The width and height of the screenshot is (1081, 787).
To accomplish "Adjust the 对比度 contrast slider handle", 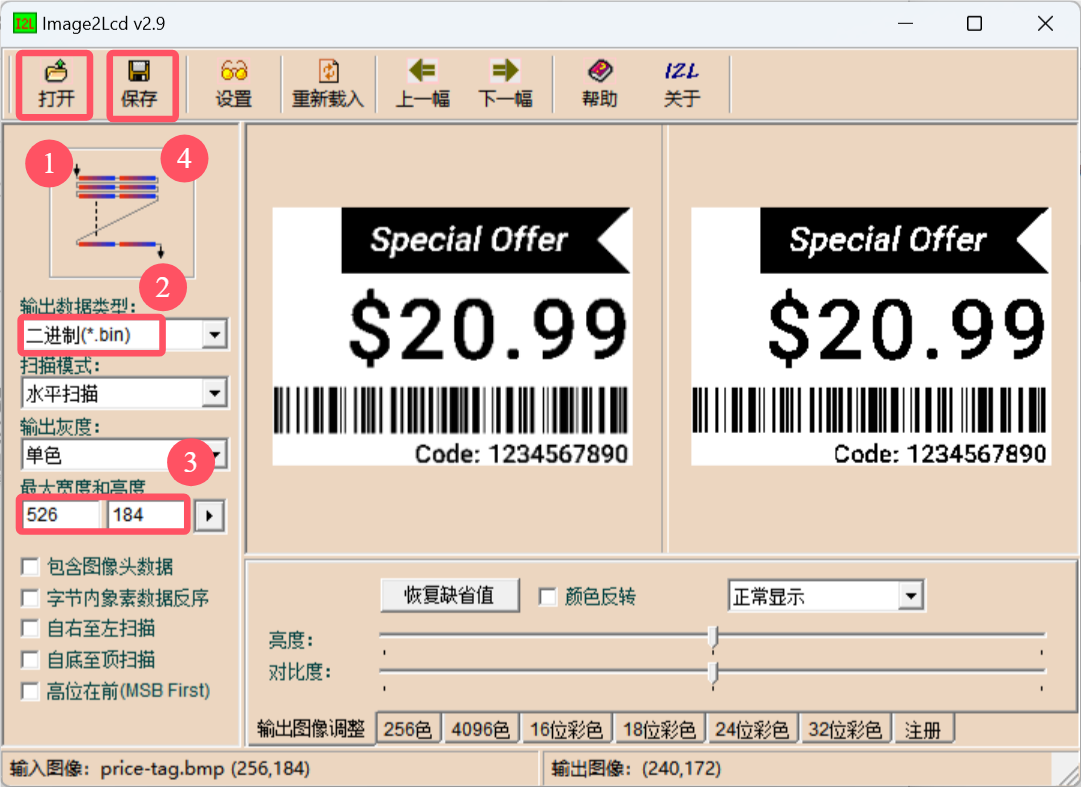I will point(714,672).
